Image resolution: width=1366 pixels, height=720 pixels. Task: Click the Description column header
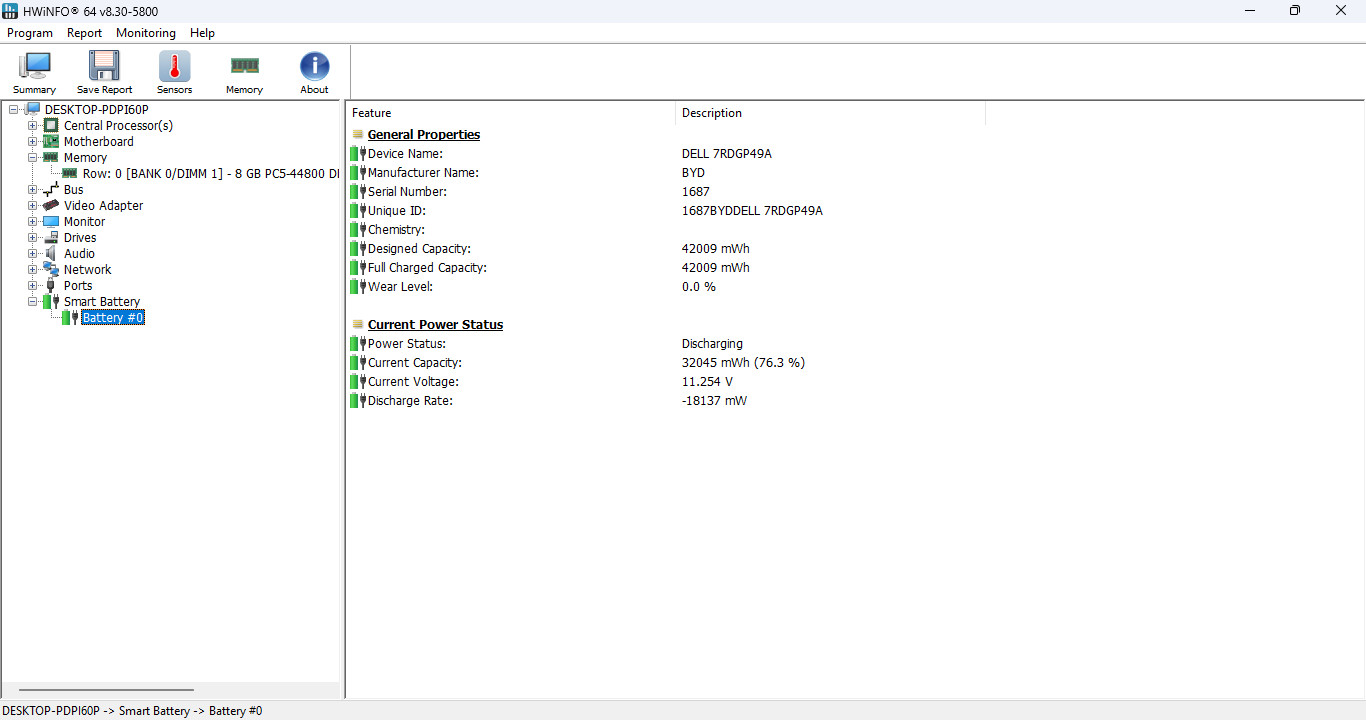click(x=830, y=113)
